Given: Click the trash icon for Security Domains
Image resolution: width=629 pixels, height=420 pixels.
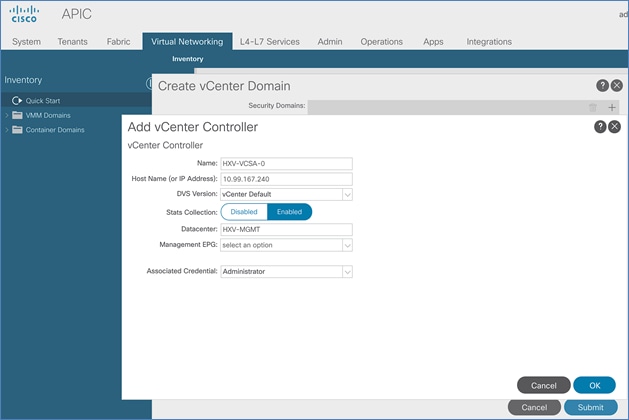Looking at the screenshot, I should [x=592, y=108].
